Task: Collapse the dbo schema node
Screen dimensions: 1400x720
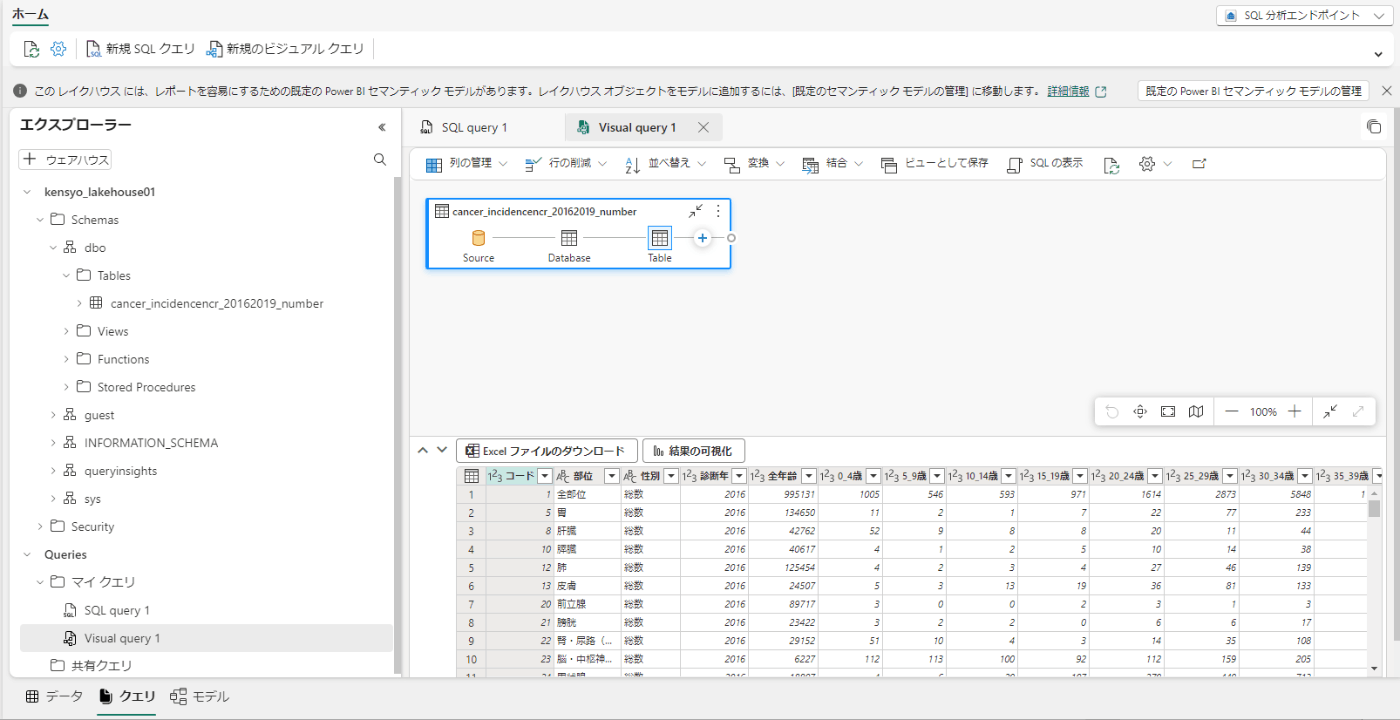Action: tap(53, 248)
